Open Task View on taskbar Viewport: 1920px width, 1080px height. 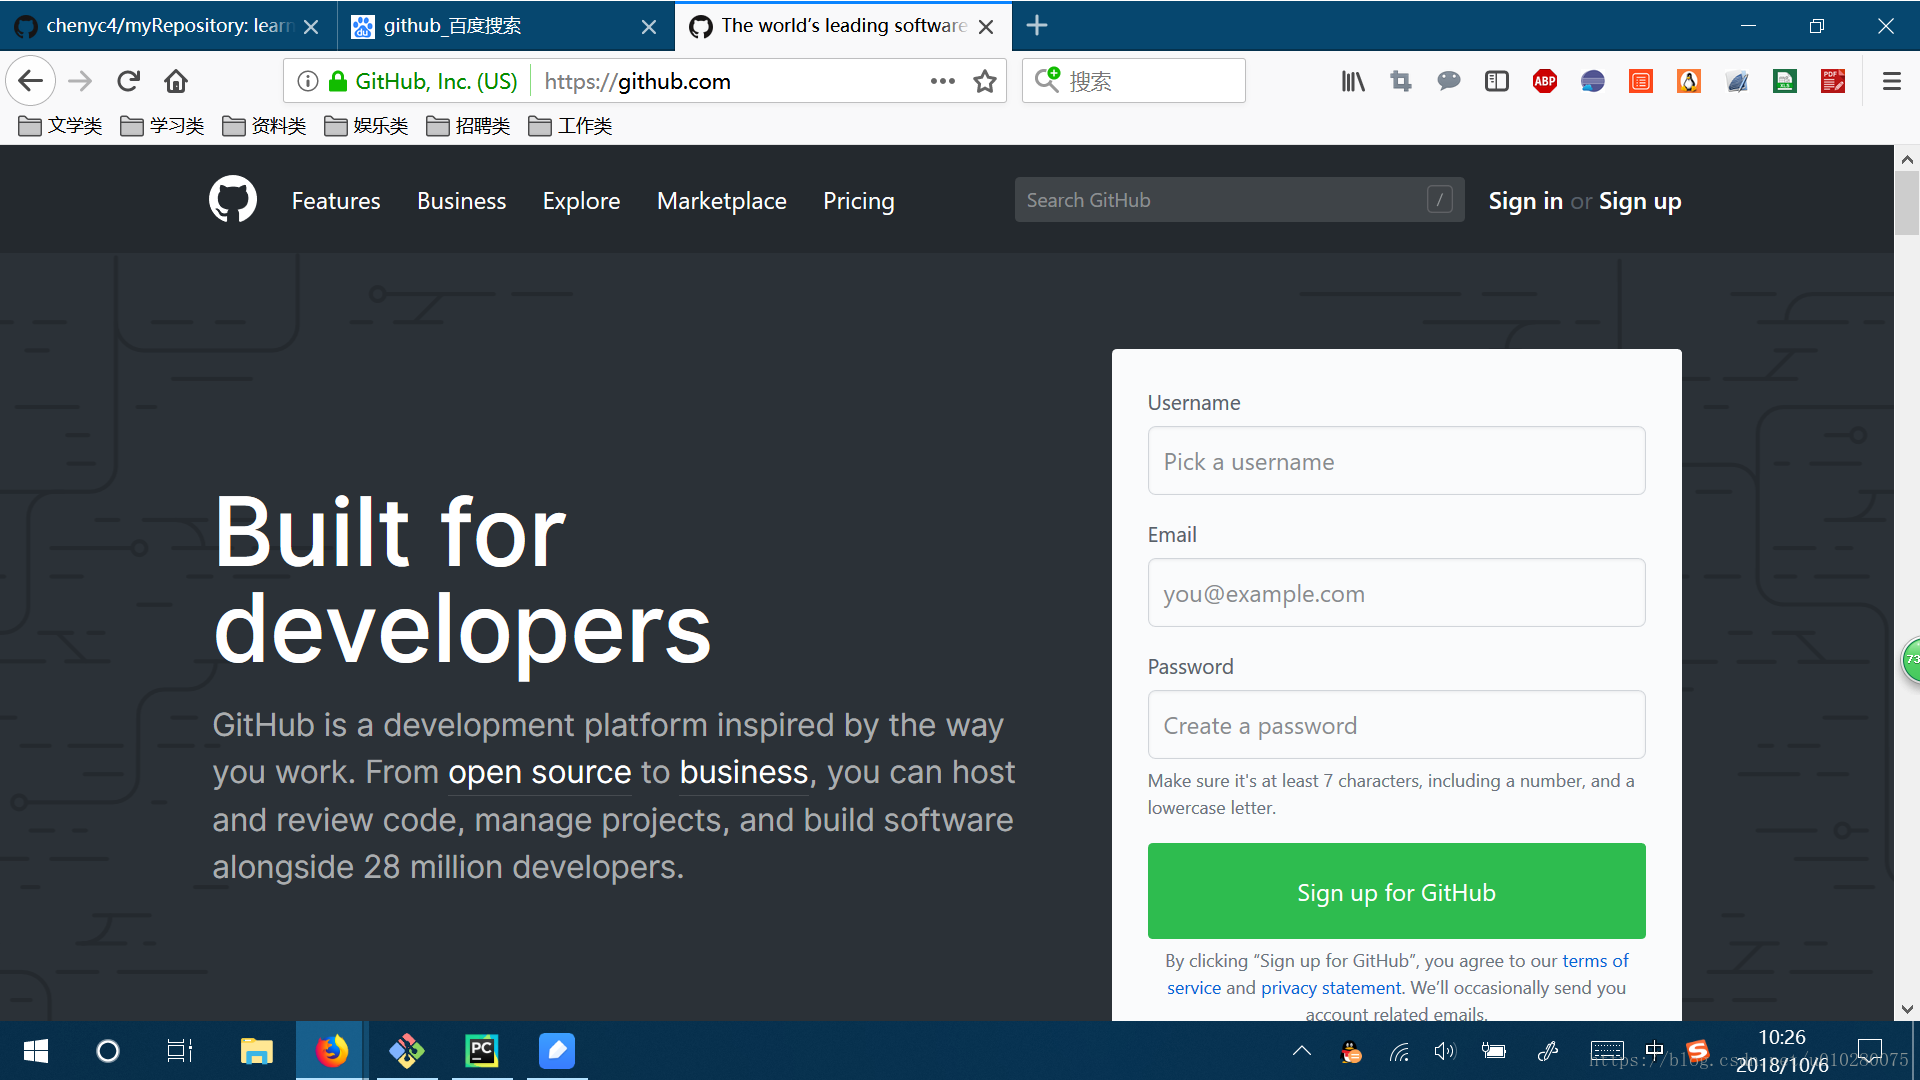tap(180, 1051)
